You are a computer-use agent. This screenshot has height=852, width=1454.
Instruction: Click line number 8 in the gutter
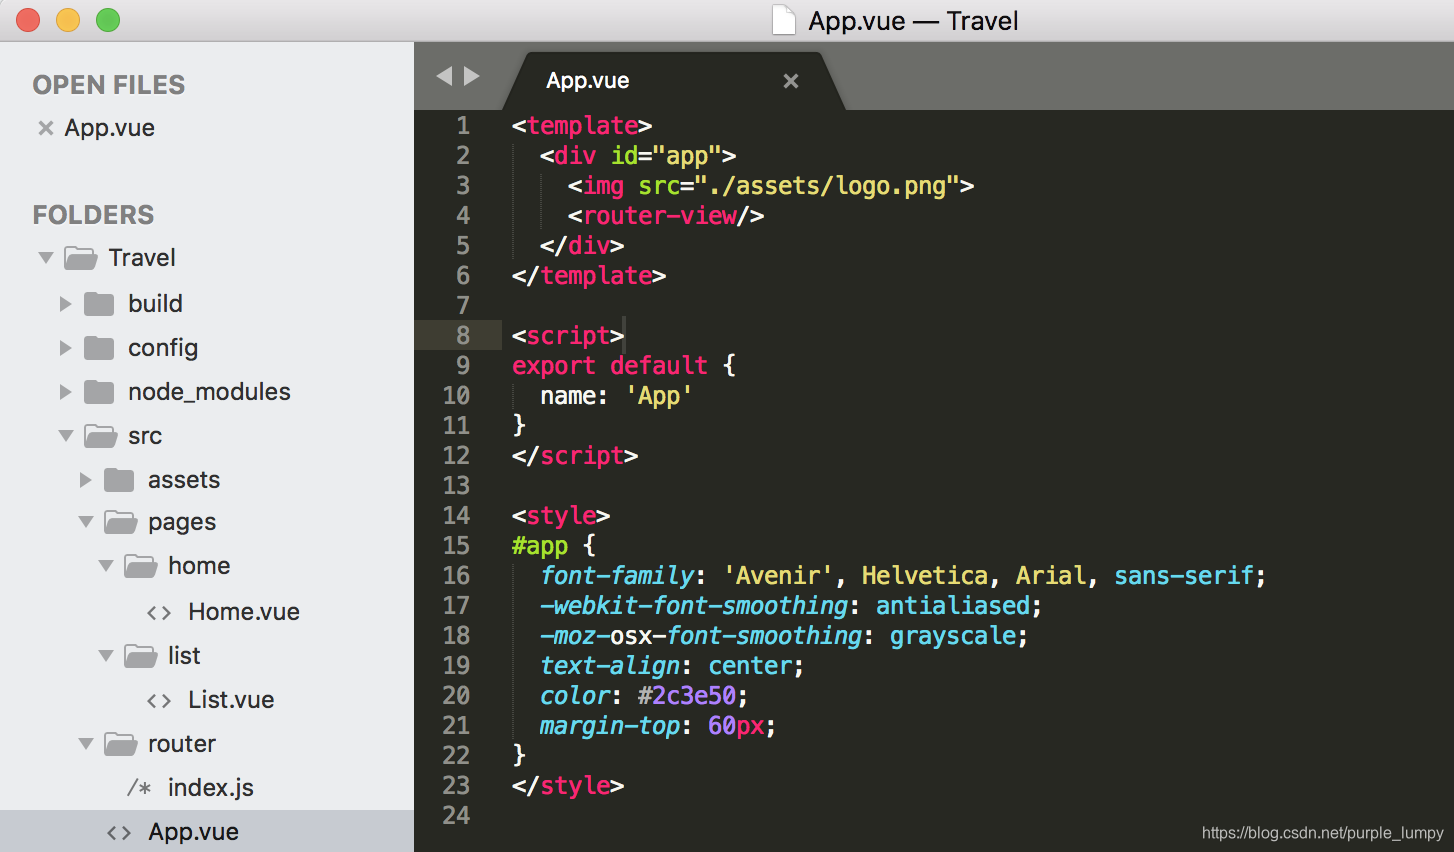point(463,336)
